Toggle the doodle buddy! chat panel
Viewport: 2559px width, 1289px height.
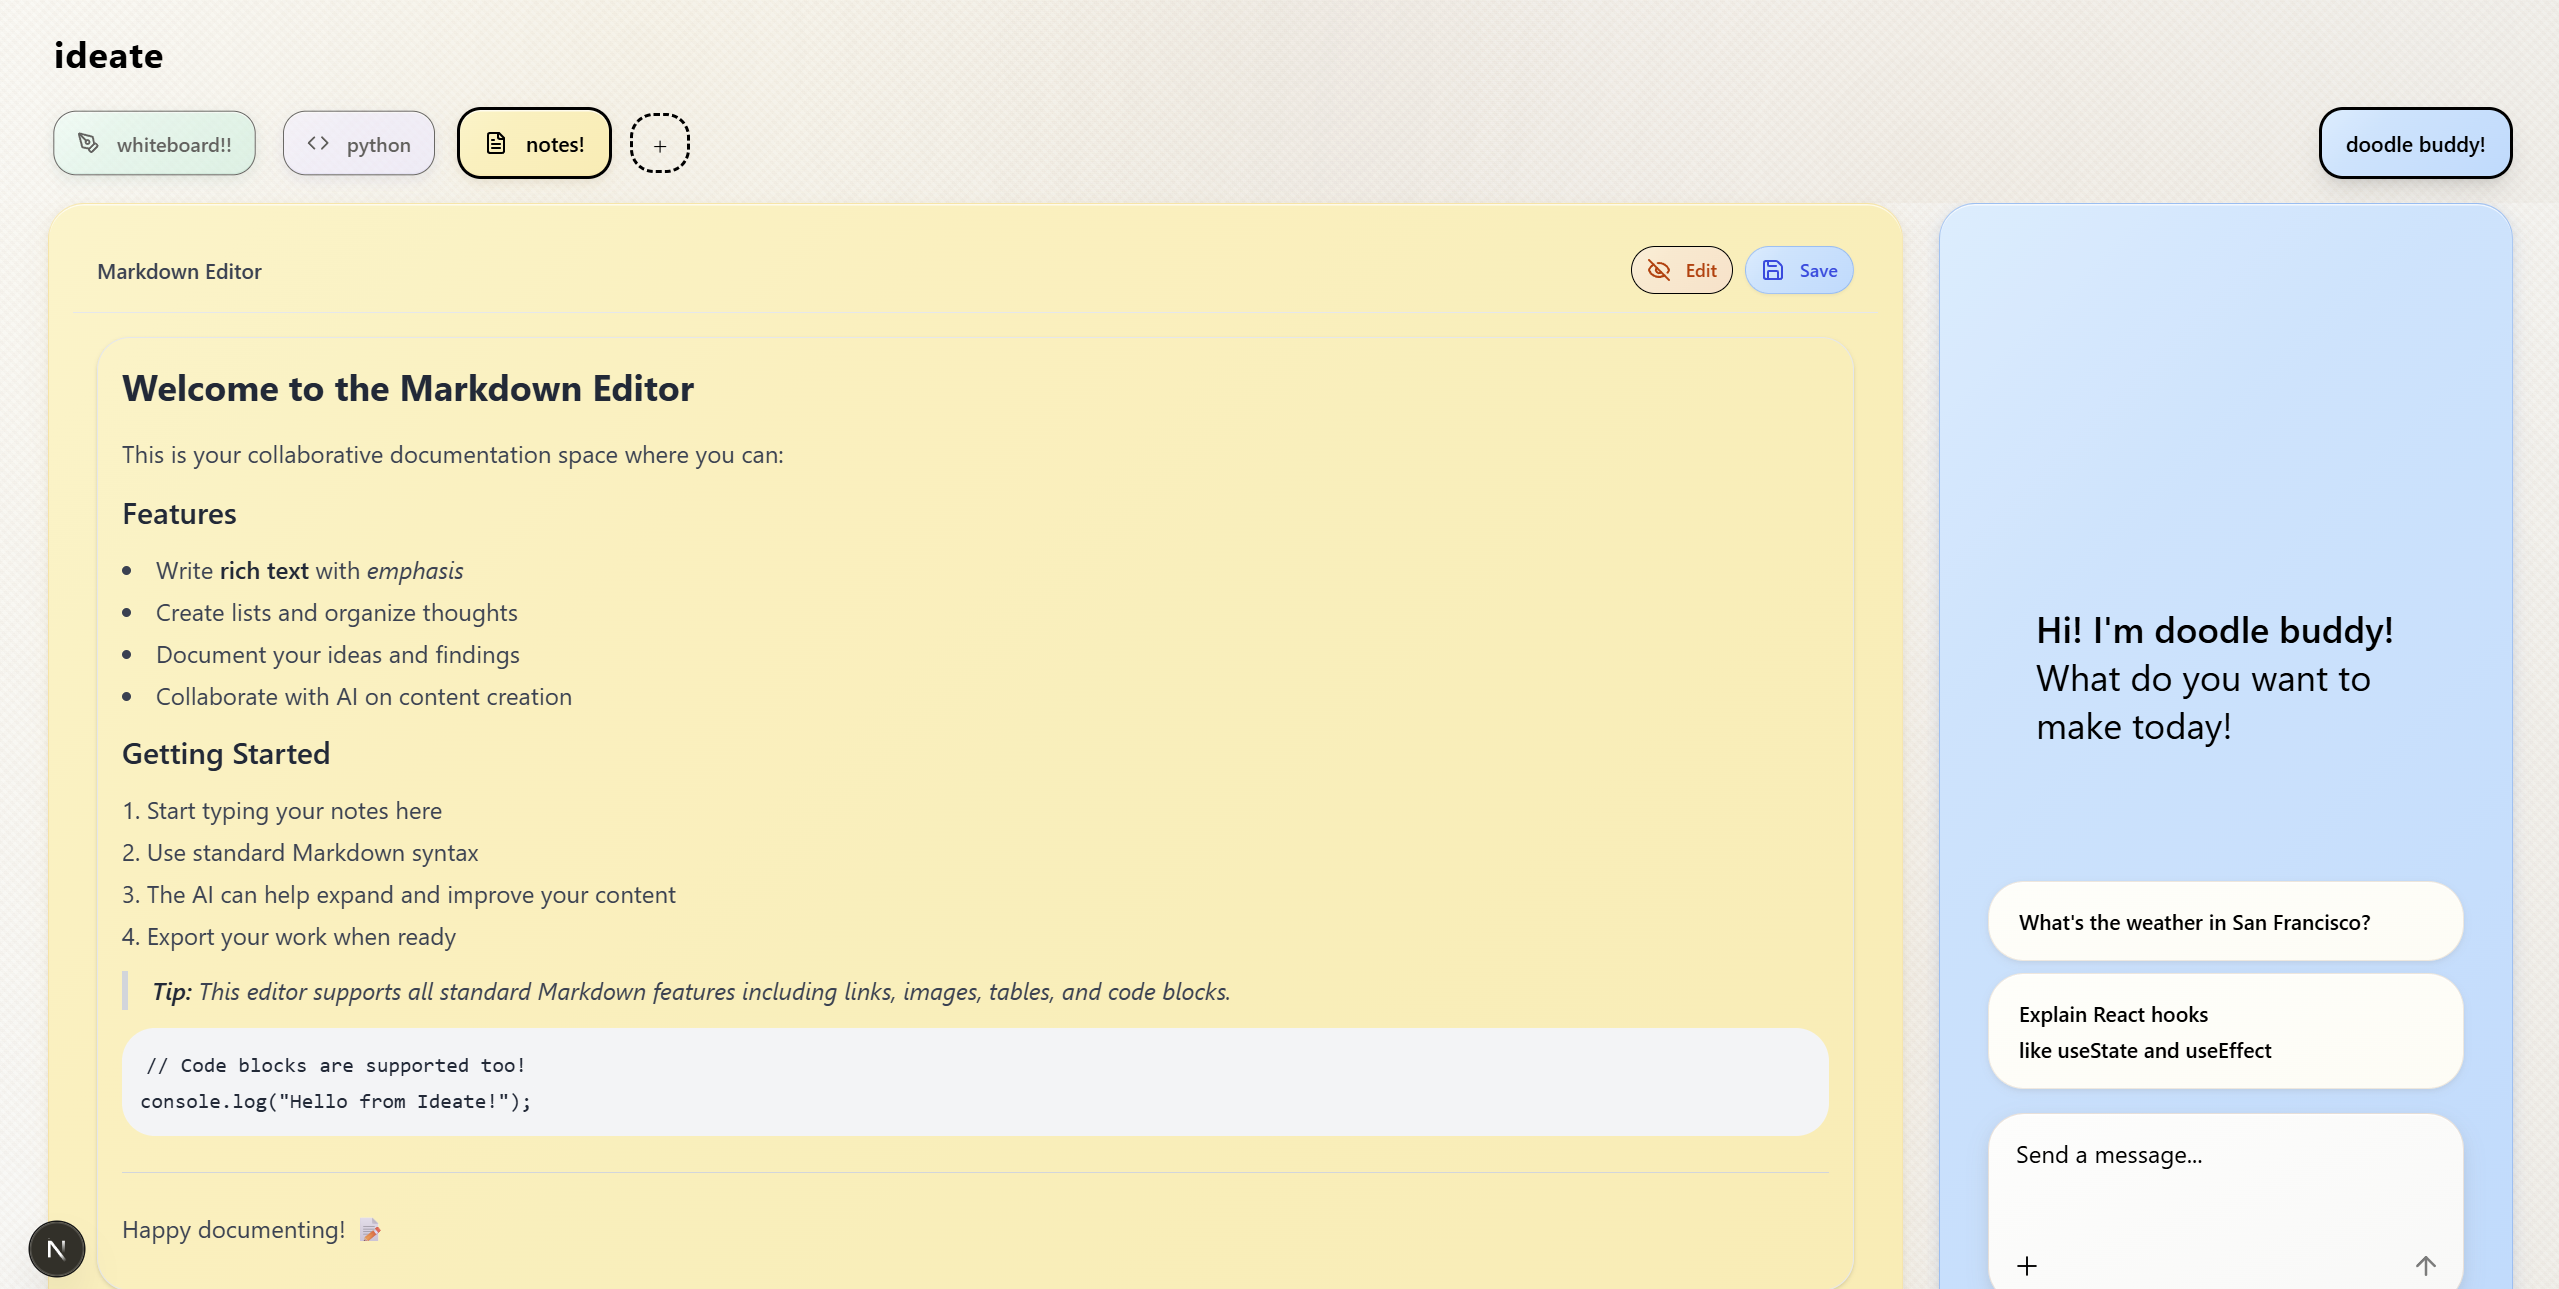[x=2414, y=144]
